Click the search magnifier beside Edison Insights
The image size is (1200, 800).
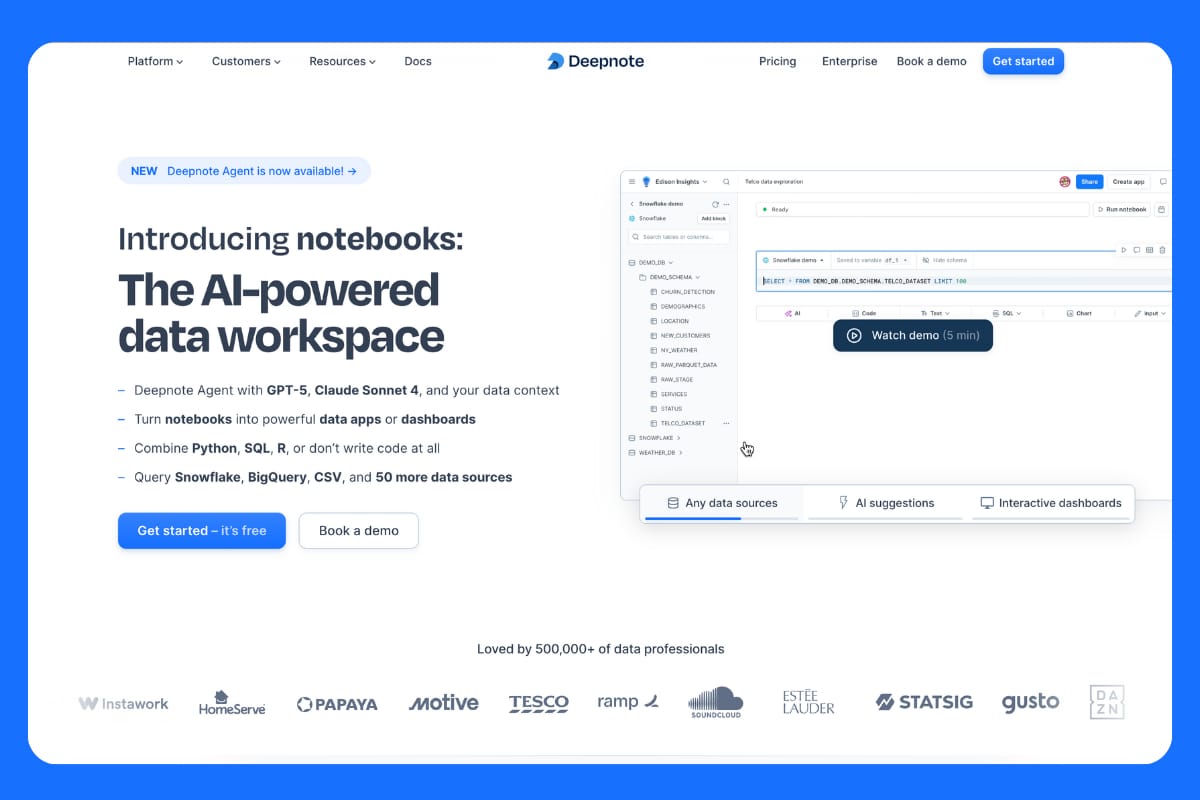[x=726, y=182]
